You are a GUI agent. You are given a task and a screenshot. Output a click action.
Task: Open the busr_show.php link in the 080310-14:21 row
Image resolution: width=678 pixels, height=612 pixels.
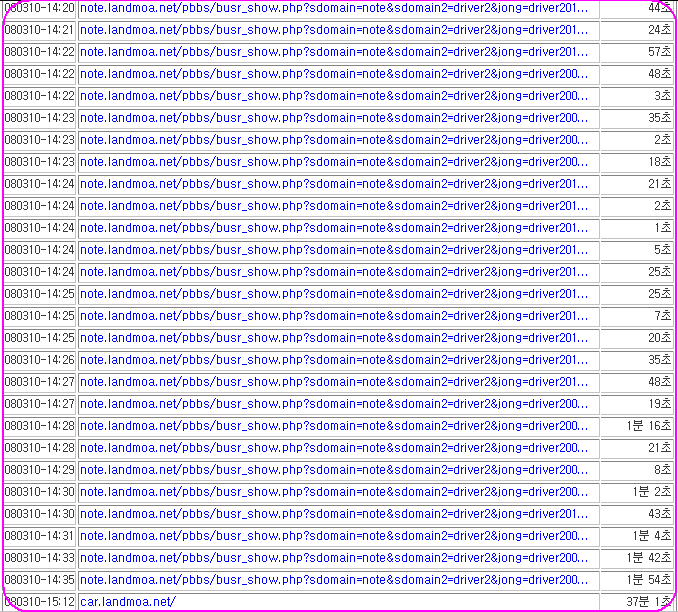click(334, 30)
